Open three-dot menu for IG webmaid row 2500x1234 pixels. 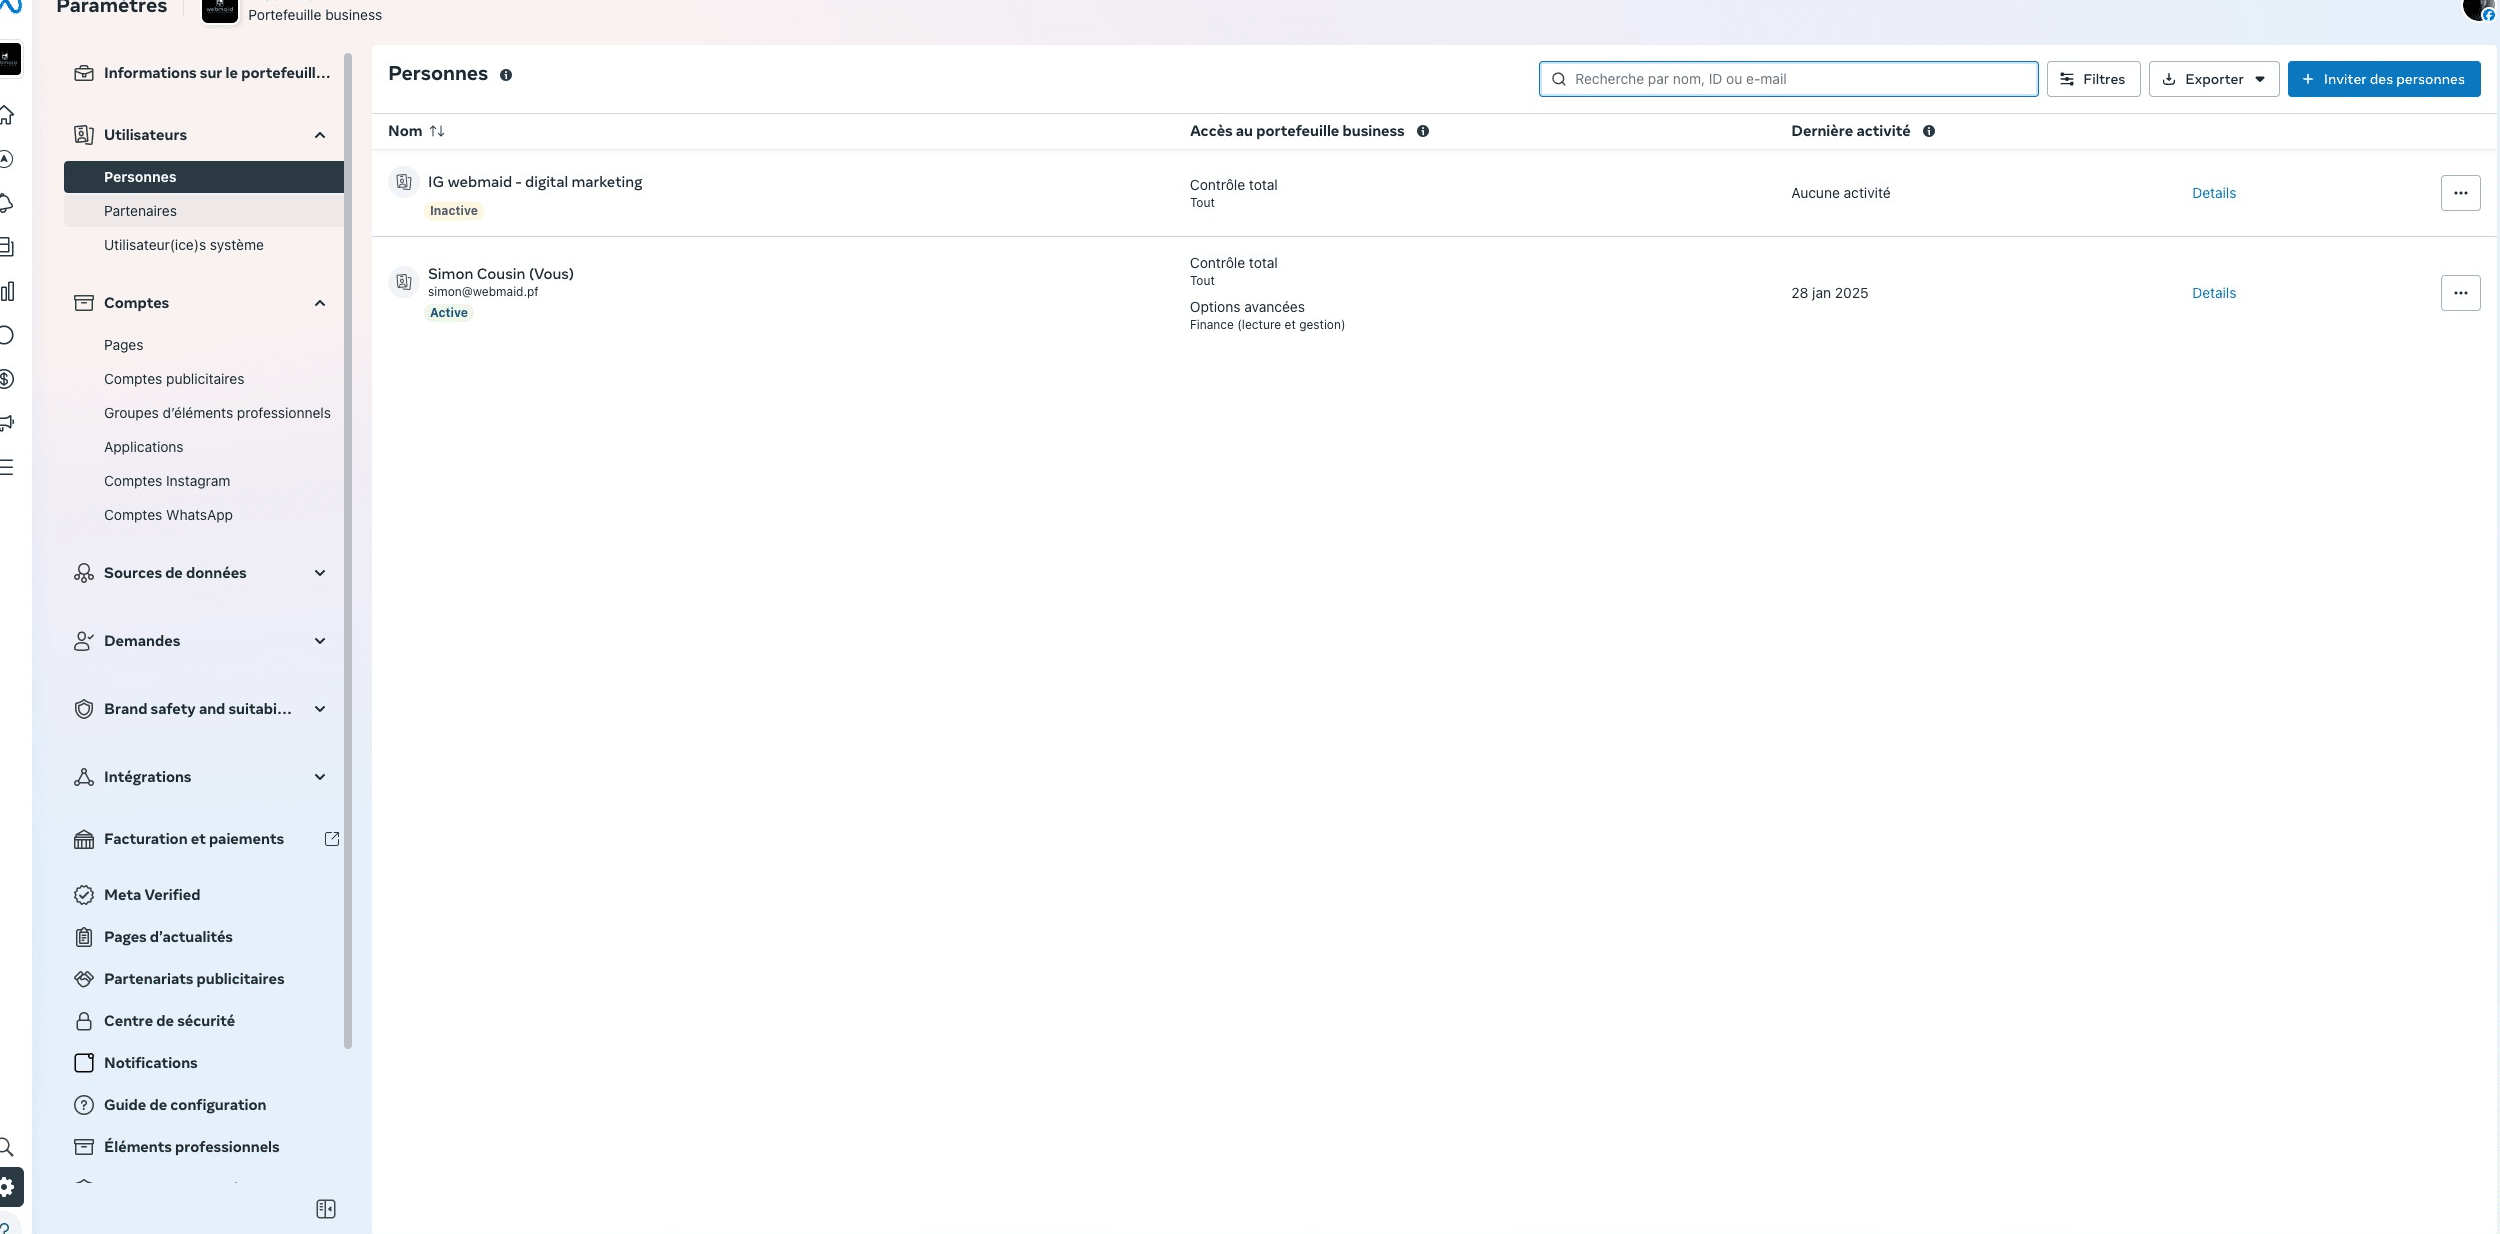2460,193
